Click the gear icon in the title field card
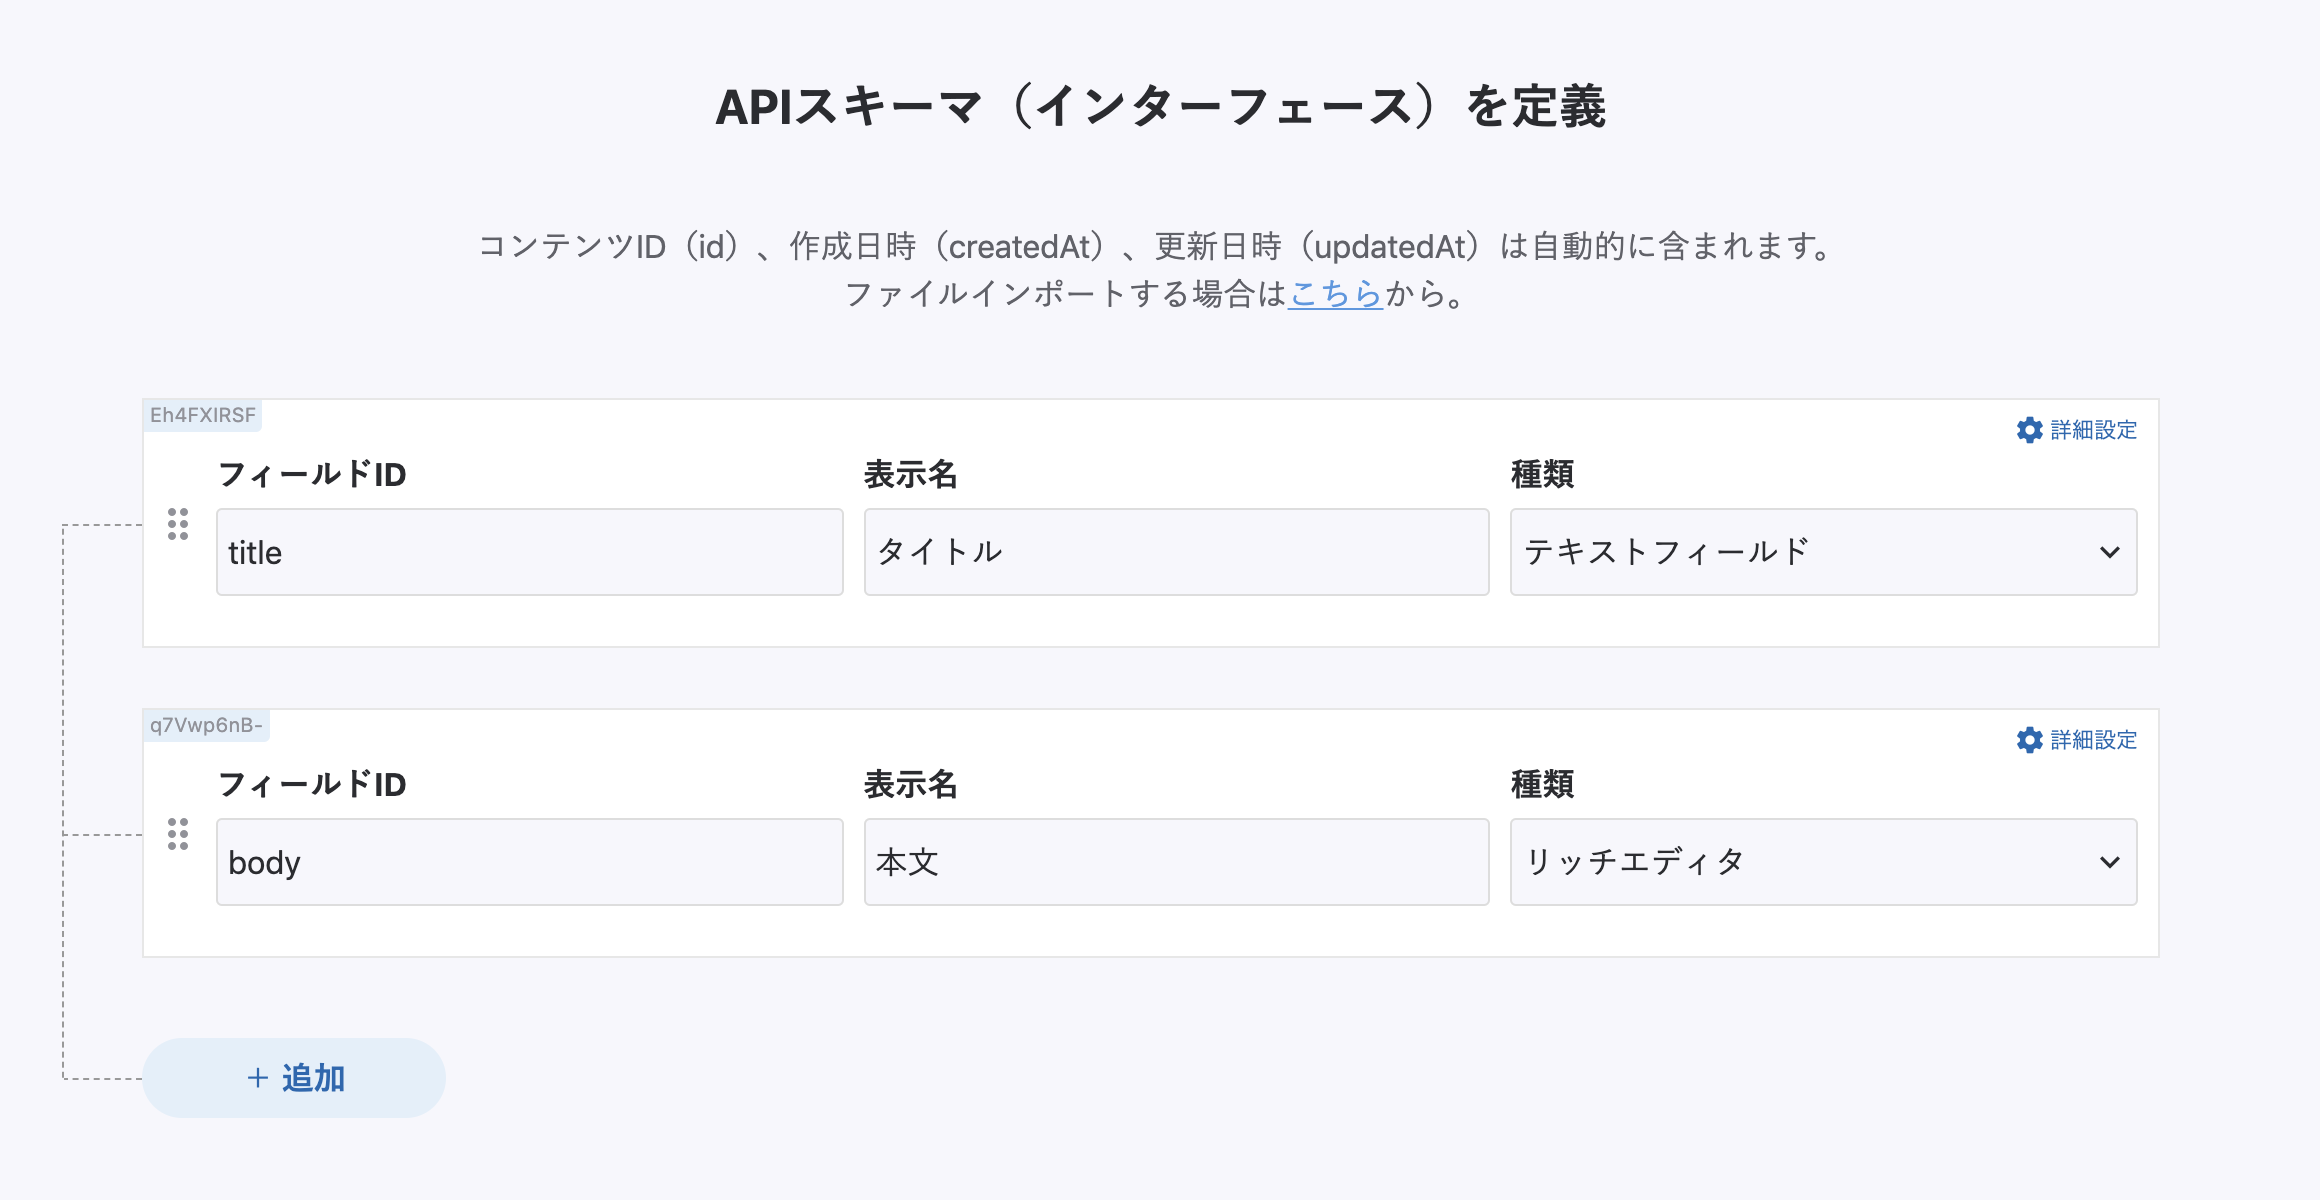Viewport: 2320px width, 1200px height. (2029, 430)
